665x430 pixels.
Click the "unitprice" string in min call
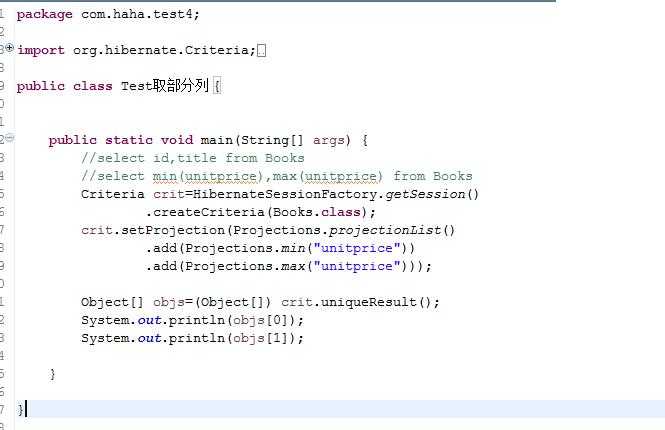click(357, 248)
